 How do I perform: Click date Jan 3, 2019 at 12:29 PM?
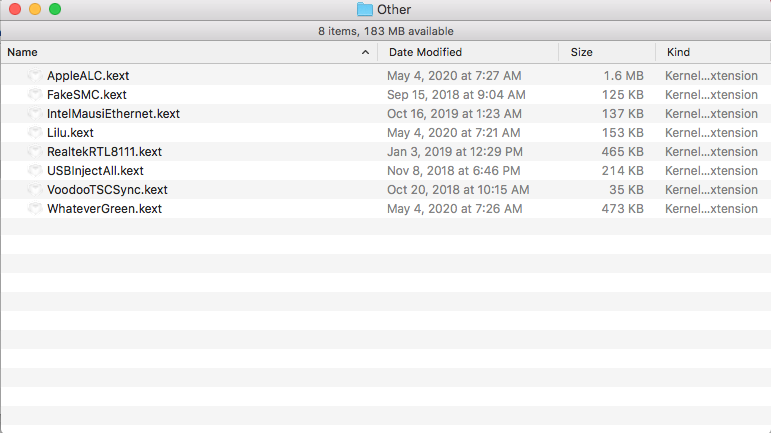(x=454, y=151)
